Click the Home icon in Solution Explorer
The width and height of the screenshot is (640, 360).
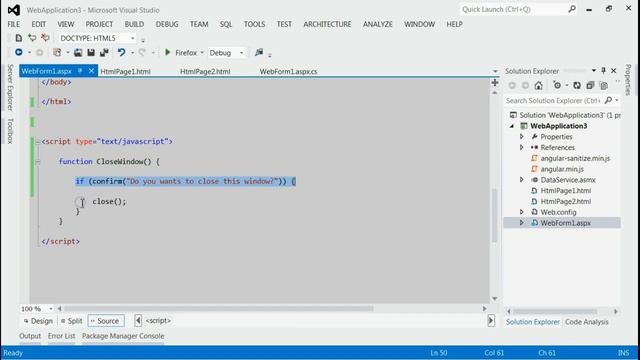(x=538, y=85)
